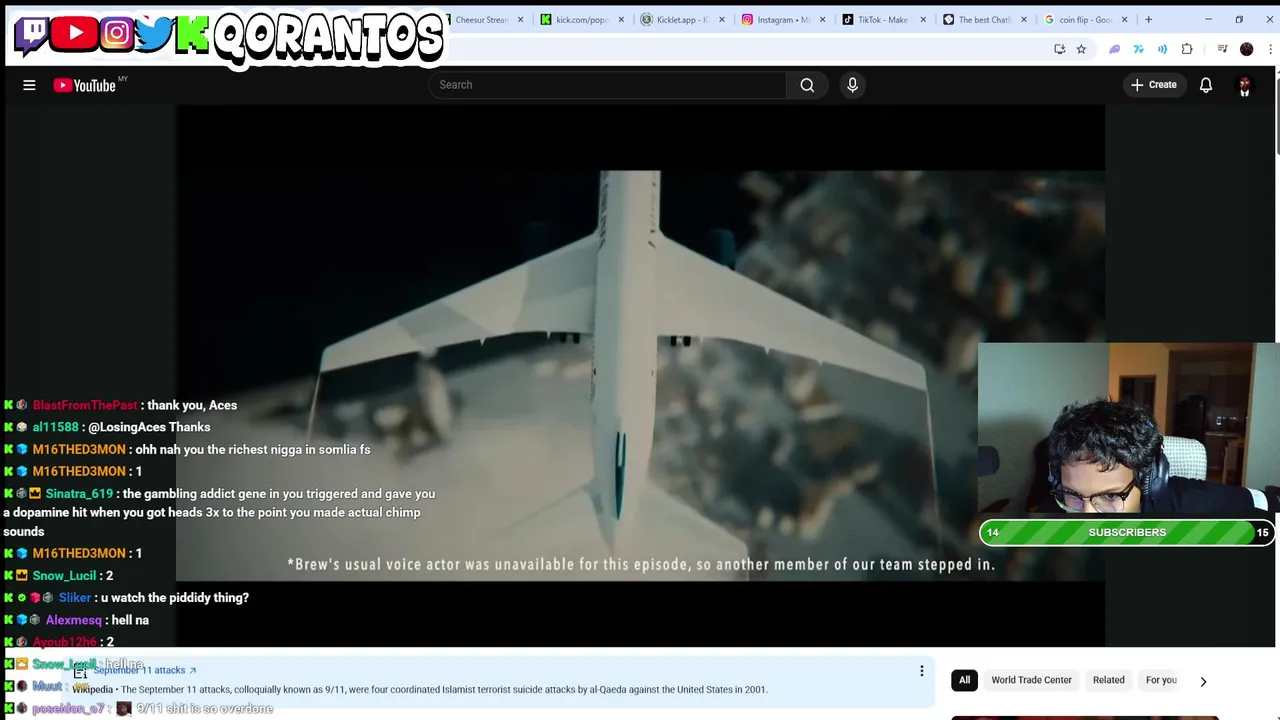Bookmark this page with the star icon
The width and height of the screenshot is (1280, 720).
[1081, 49]
